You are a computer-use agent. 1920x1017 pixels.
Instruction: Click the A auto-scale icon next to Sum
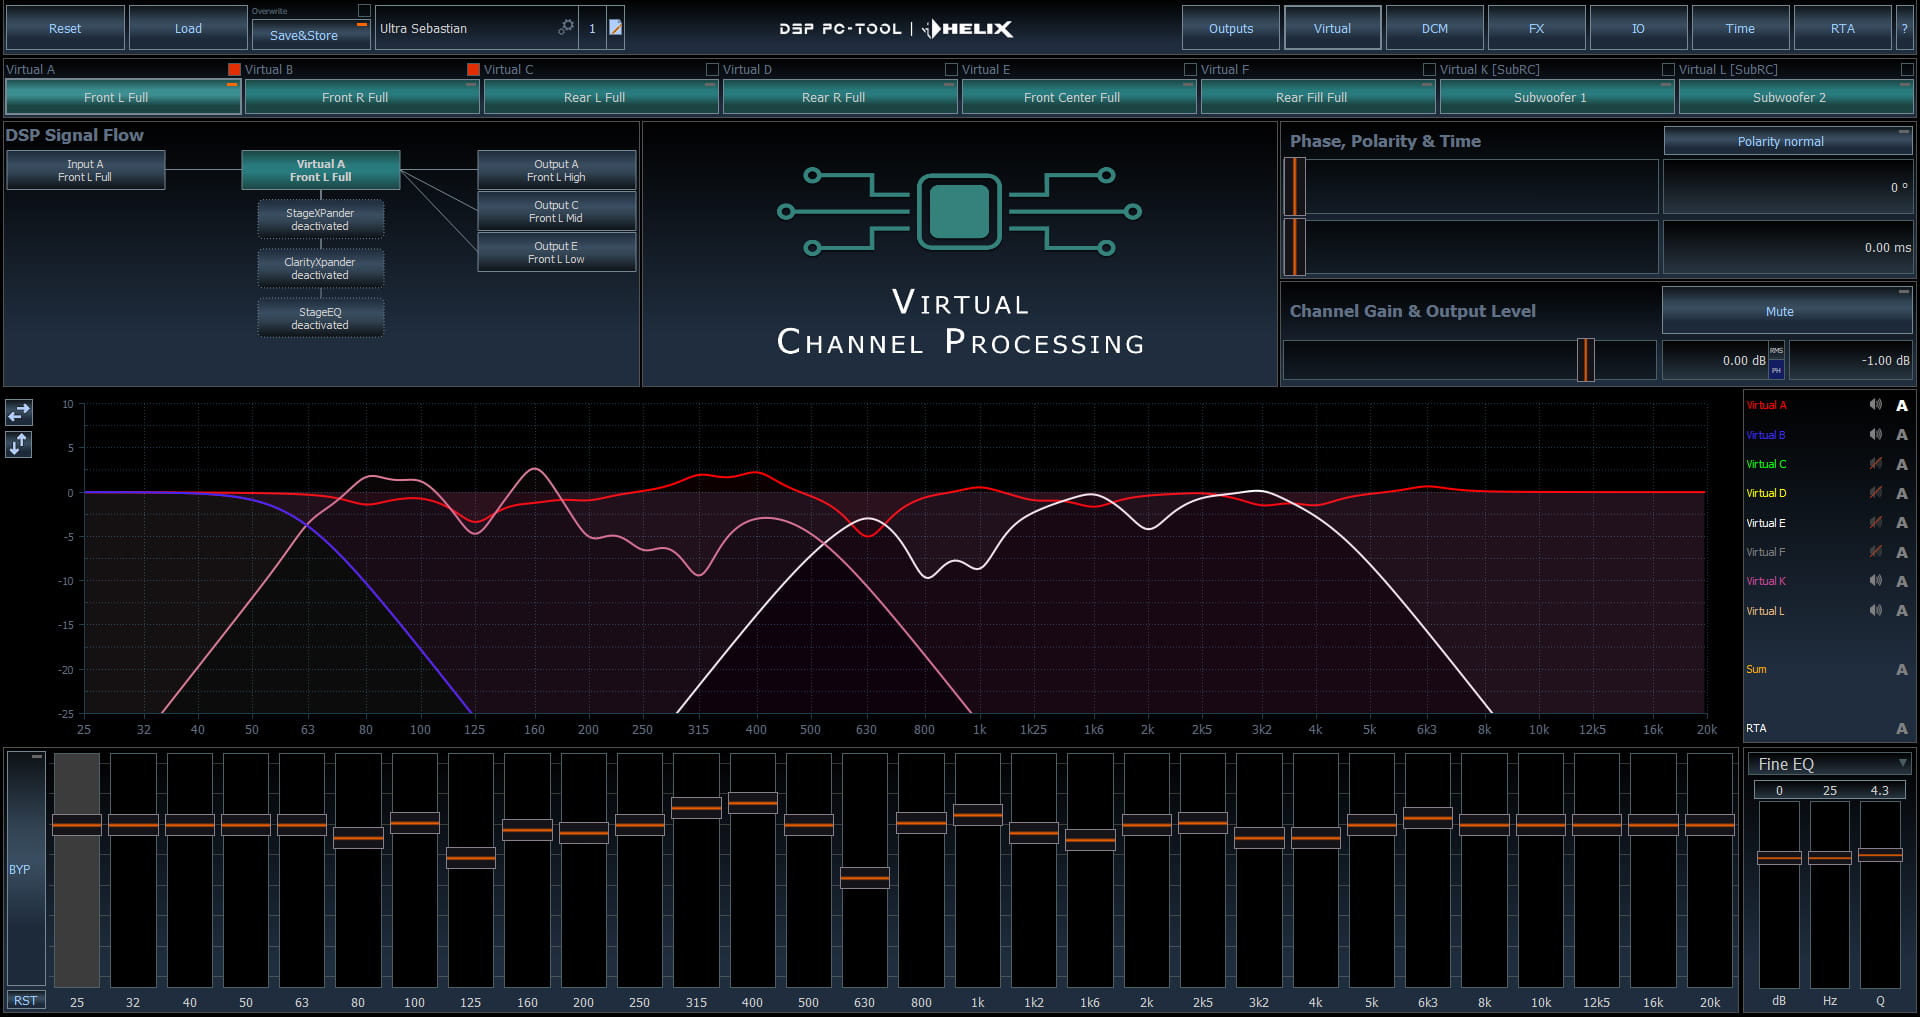[1903, 669]
